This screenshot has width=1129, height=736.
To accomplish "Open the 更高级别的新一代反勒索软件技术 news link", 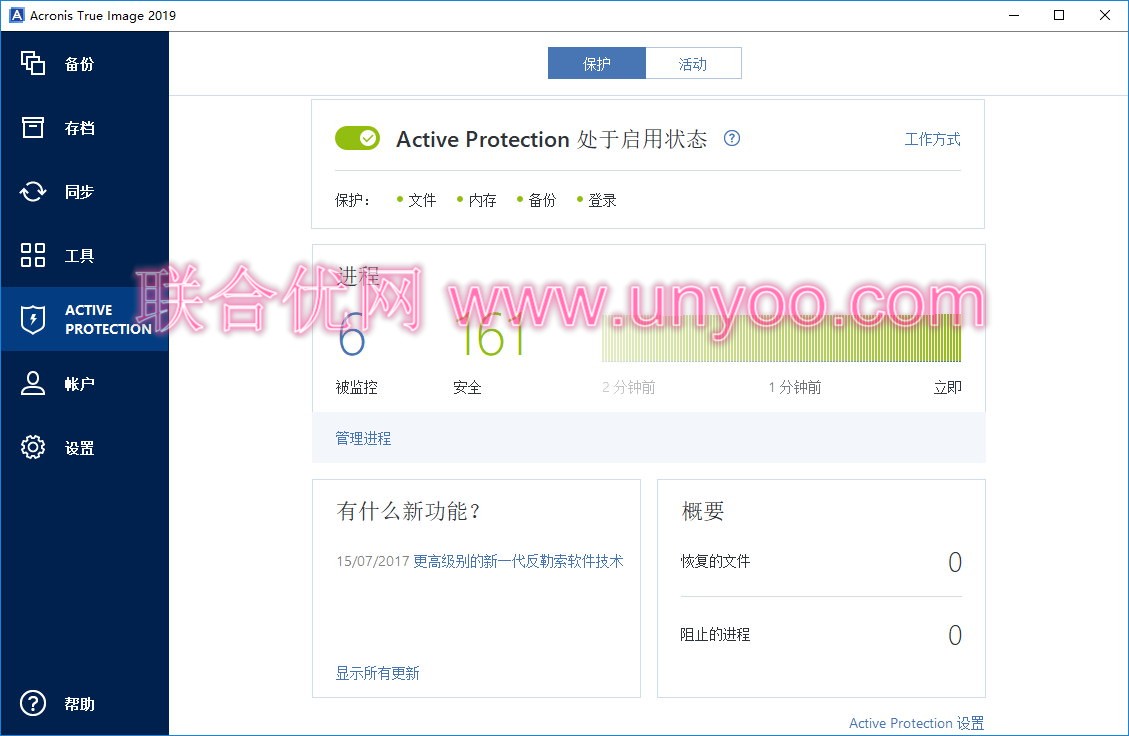I will 518,561.
